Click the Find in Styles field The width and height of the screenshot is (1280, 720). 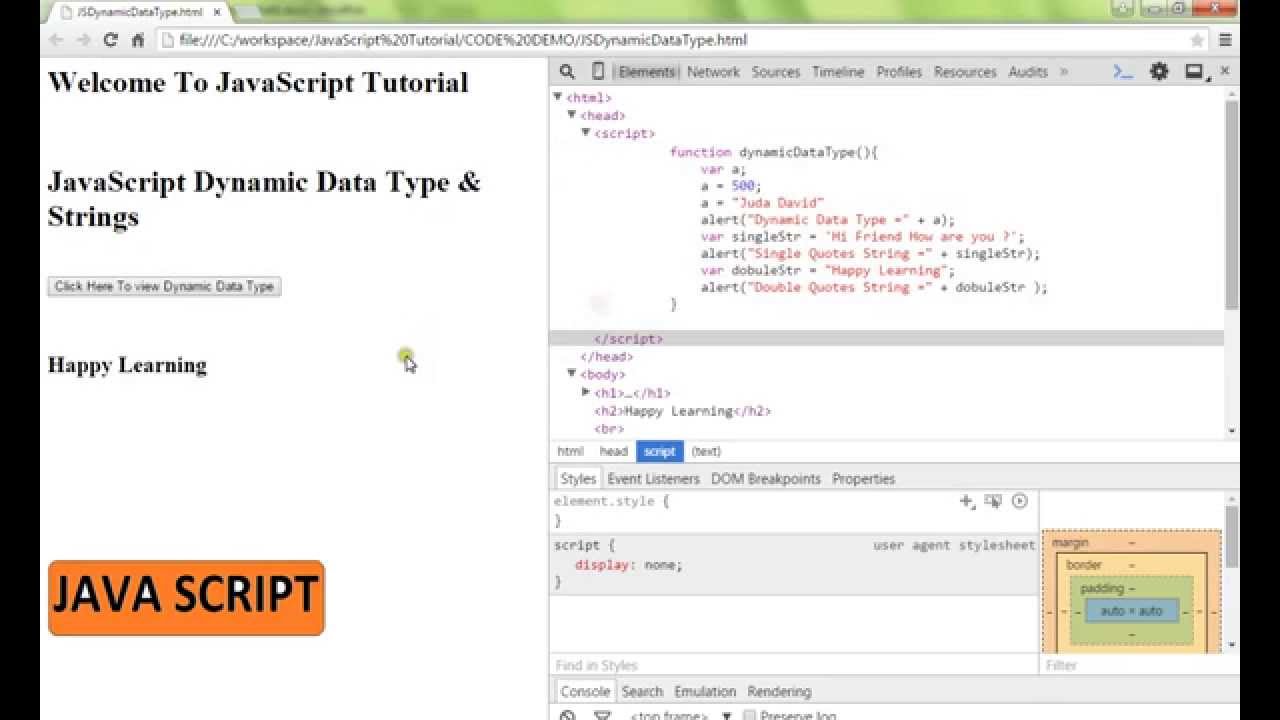coord(794,665)
